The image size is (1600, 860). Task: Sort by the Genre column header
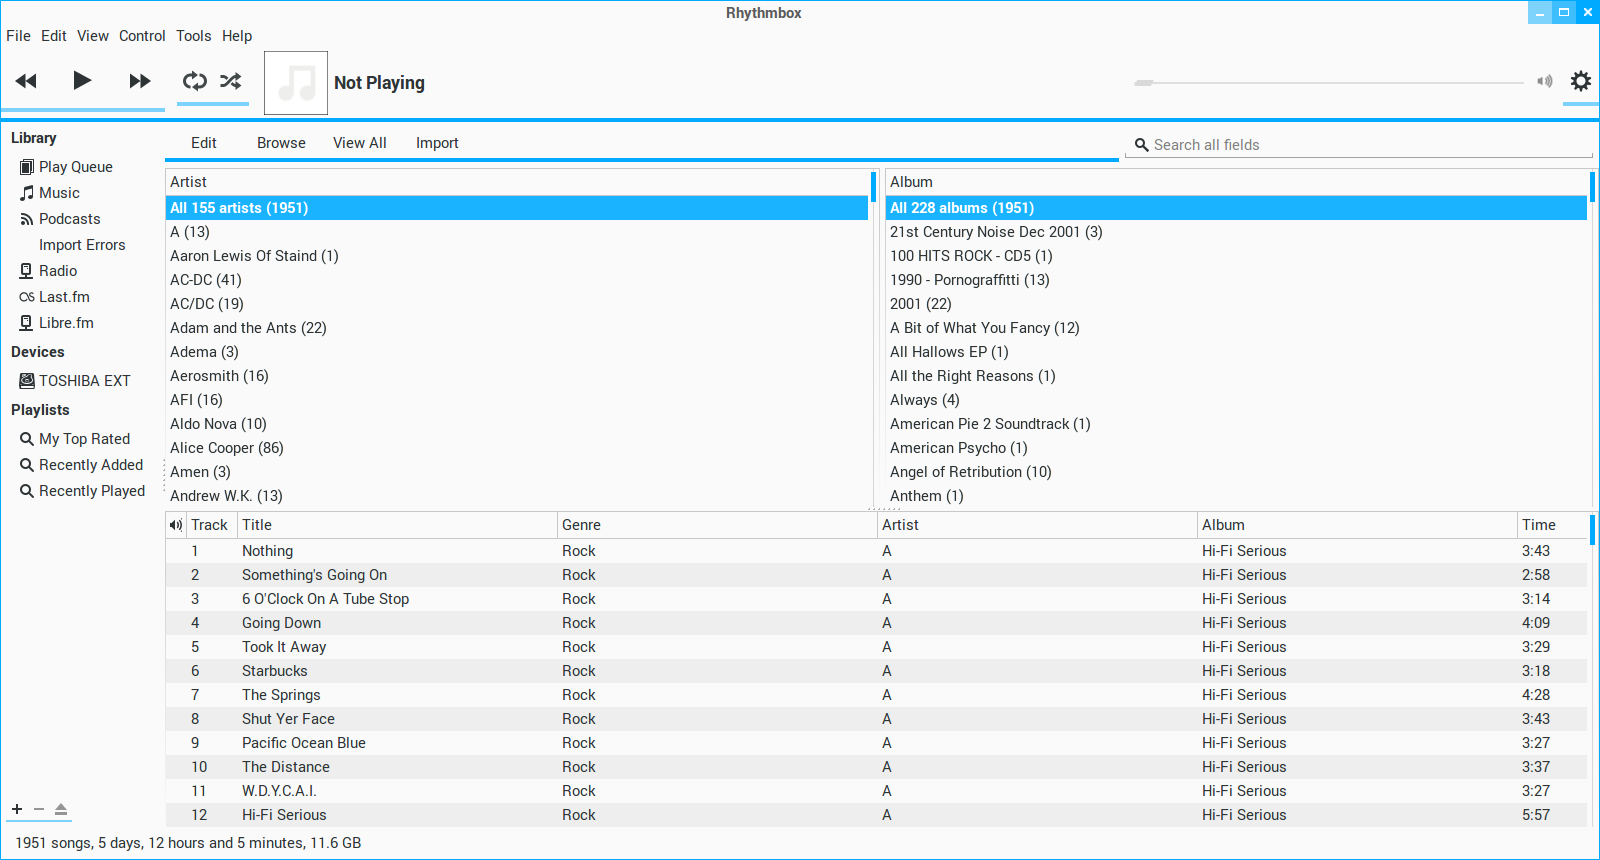pyautogui.click(x=717, y=525)
